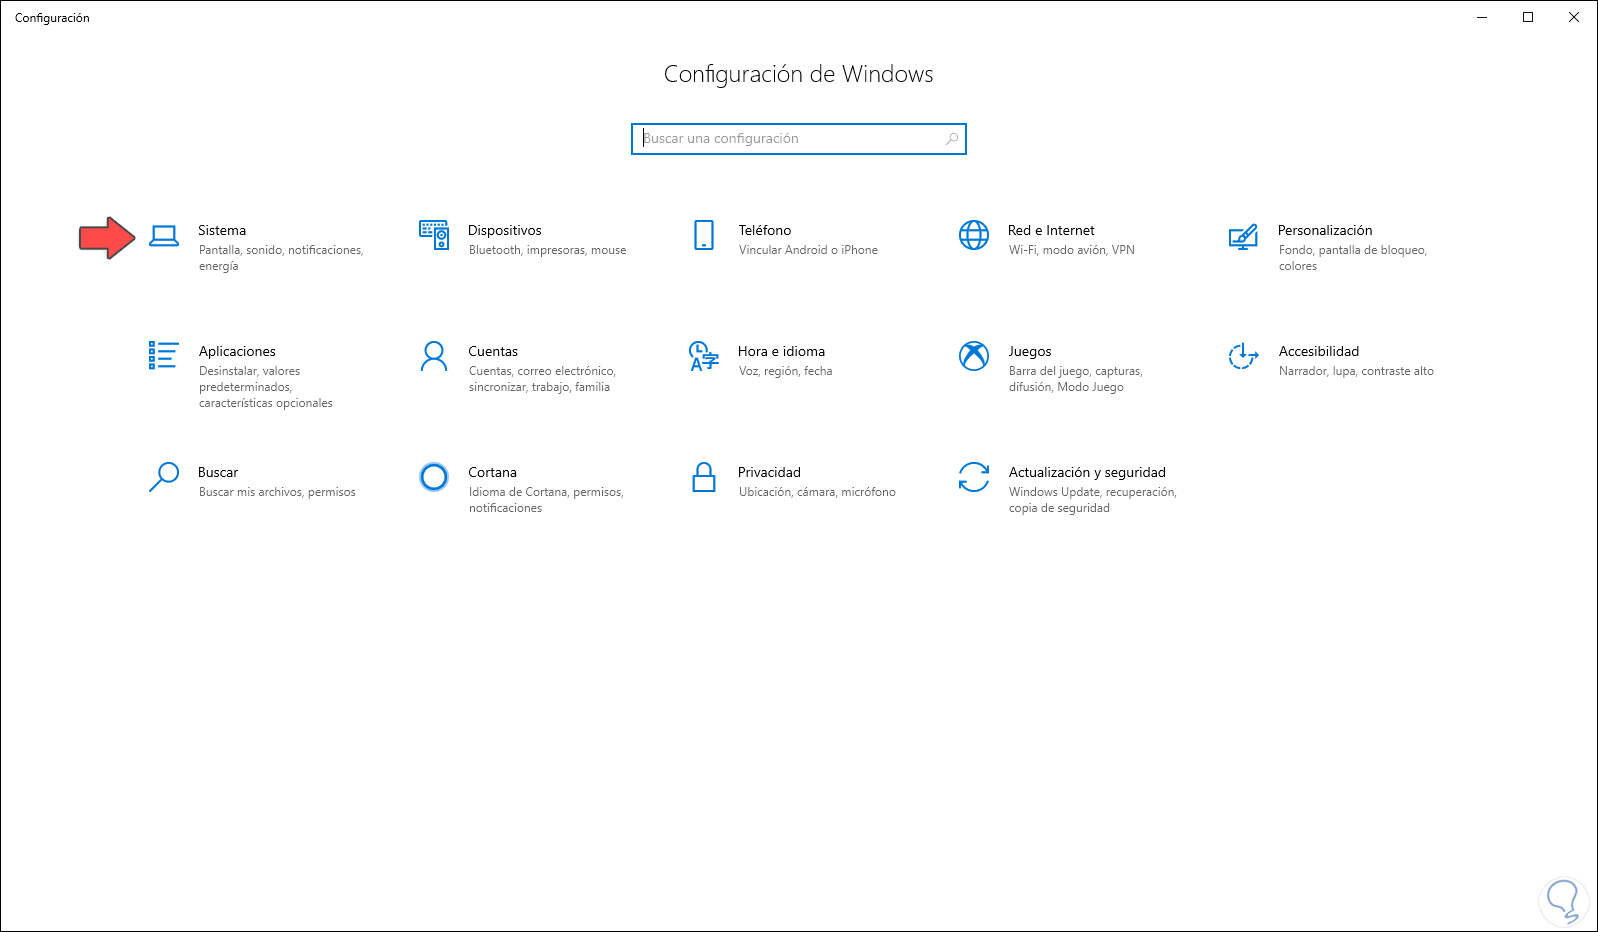Open the Dispositivos keyboard and speaker icon

(434, 235)
